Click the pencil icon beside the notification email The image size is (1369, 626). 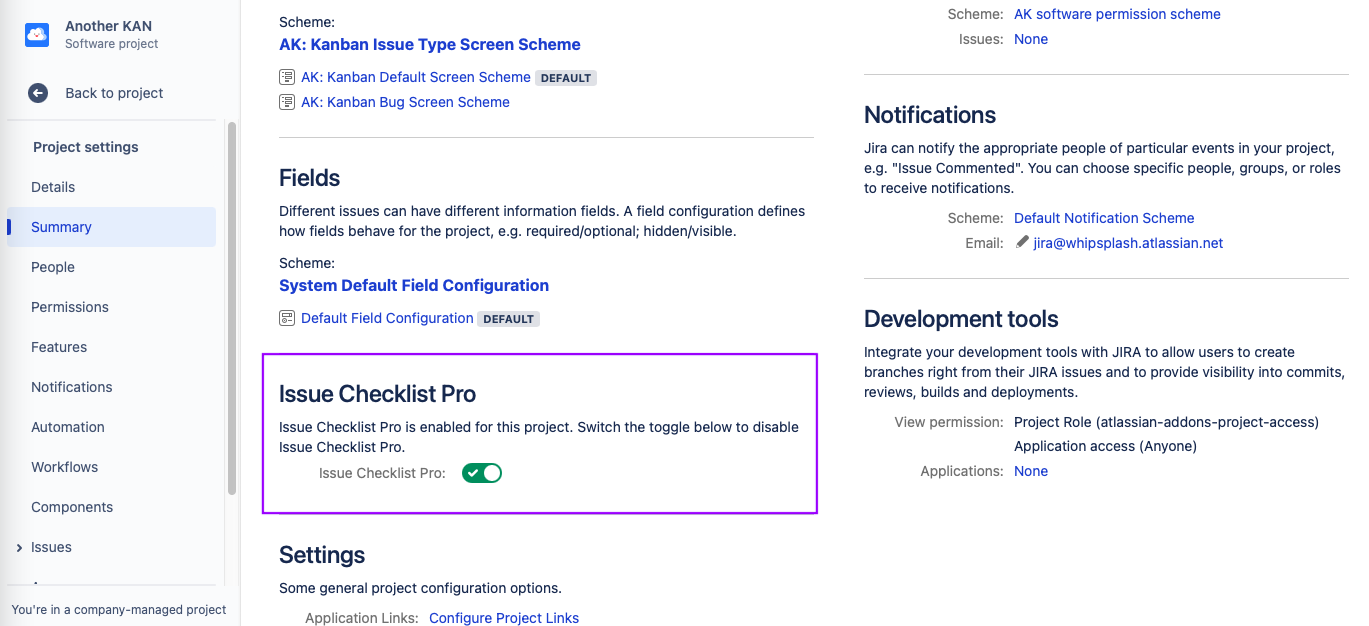click(x=1022, y=243)
